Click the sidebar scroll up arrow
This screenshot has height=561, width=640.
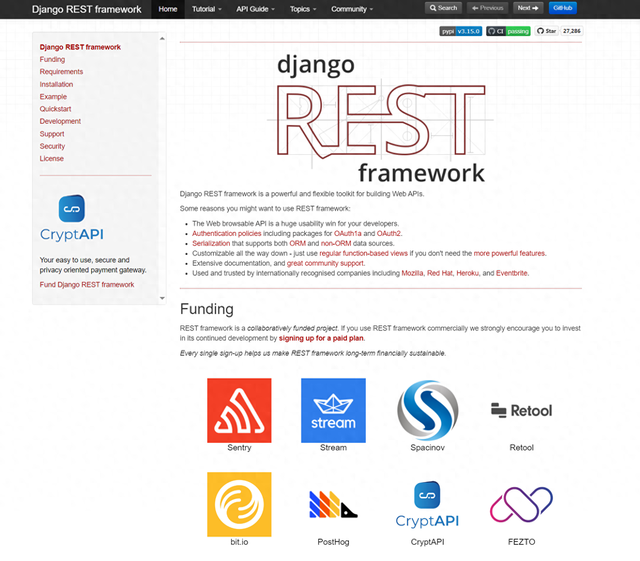[162, 38]
